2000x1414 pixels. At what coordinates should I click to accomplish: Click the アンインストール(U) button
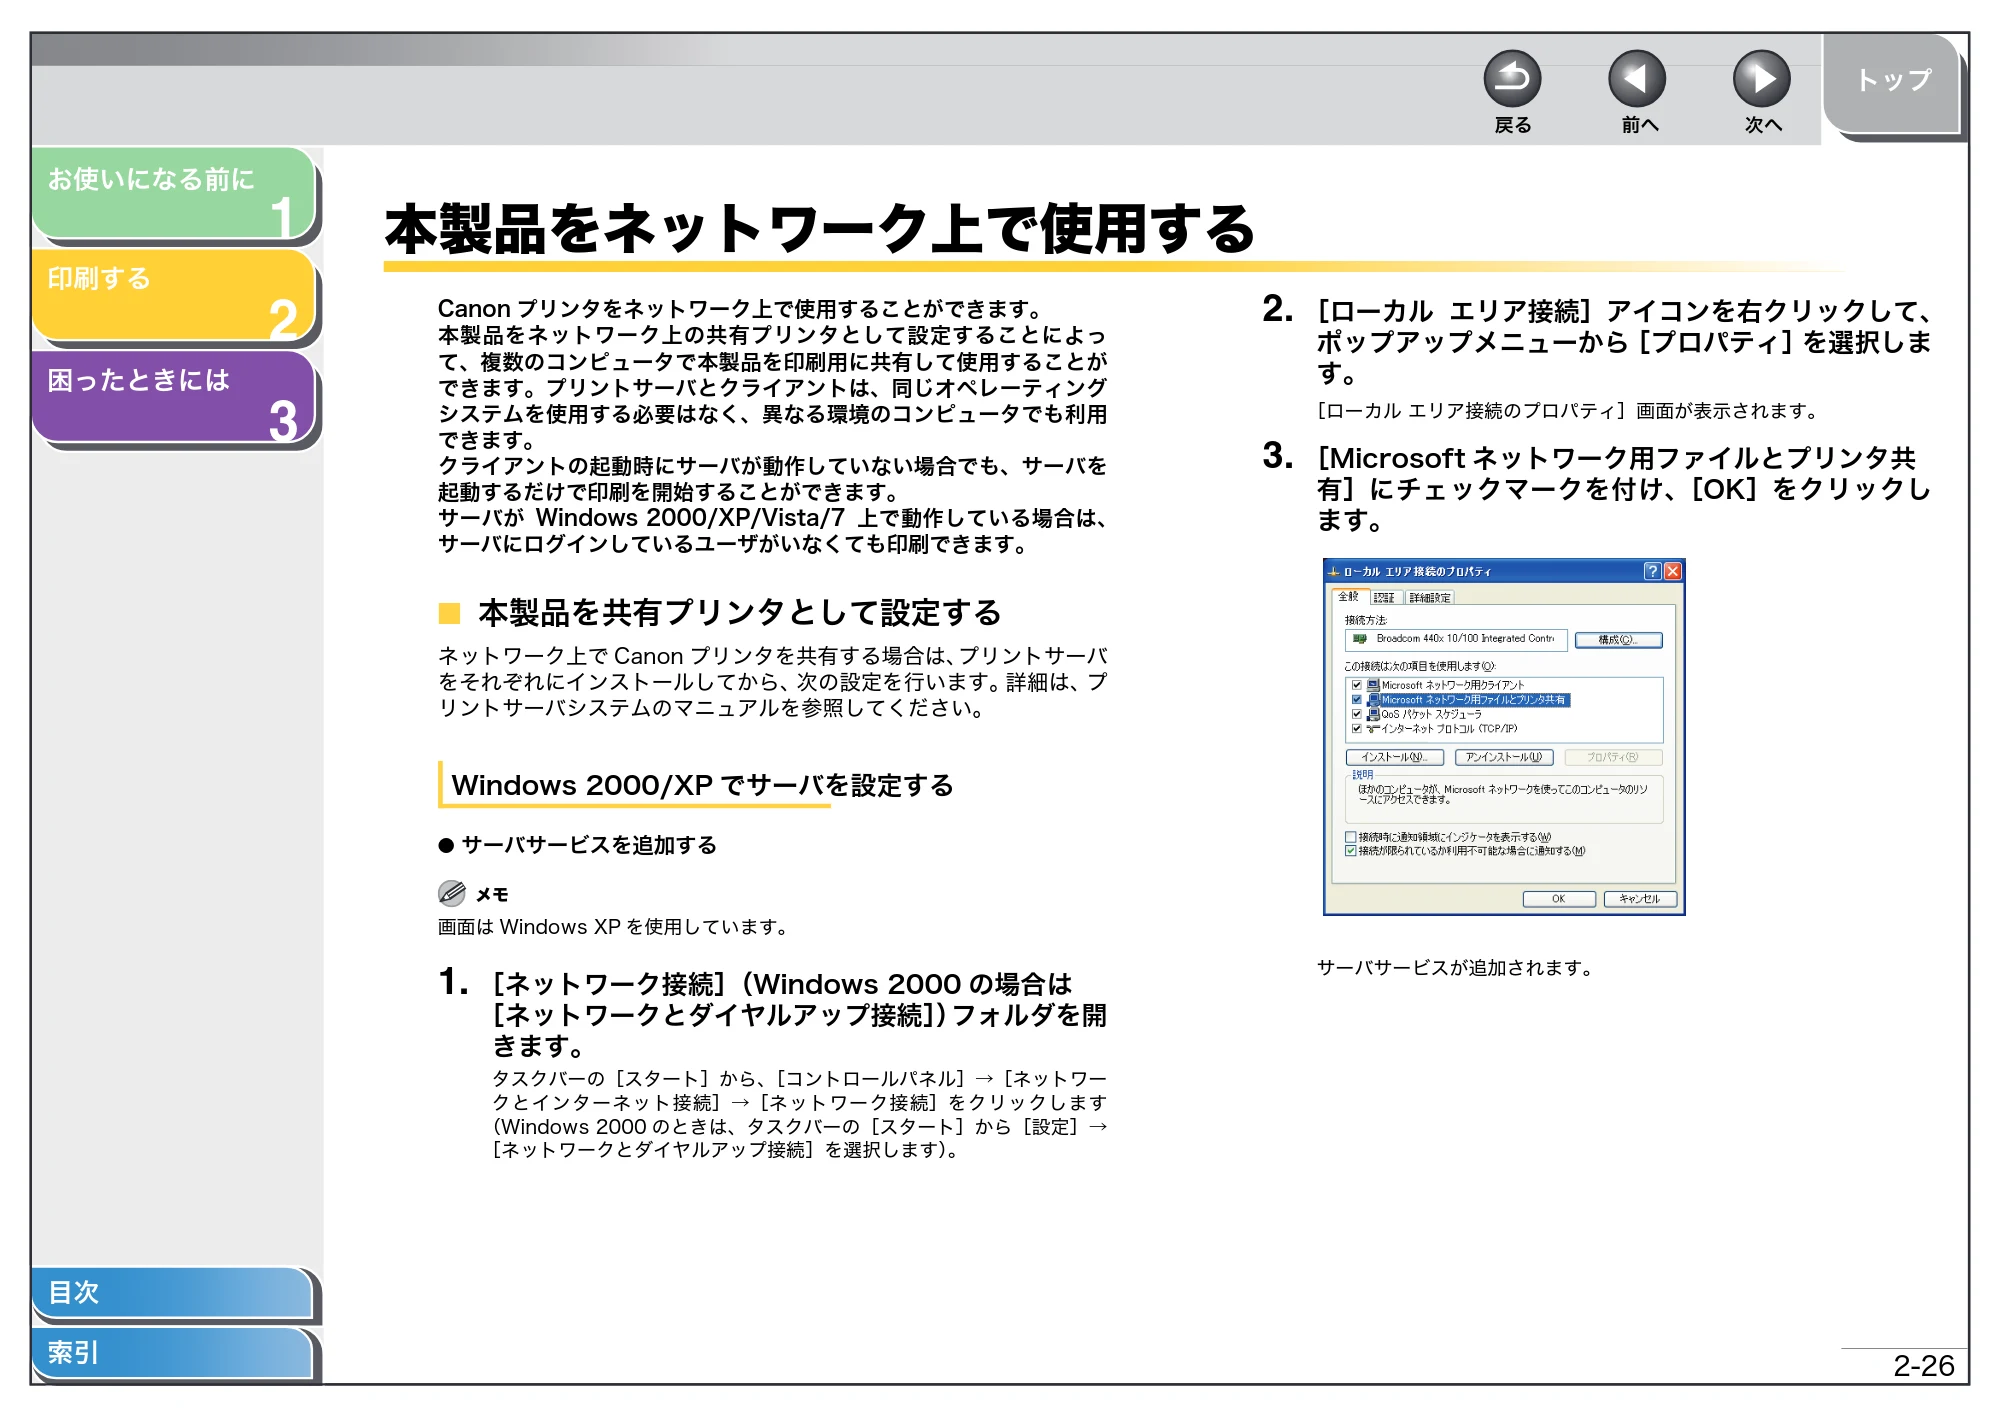coord(1503,757)
